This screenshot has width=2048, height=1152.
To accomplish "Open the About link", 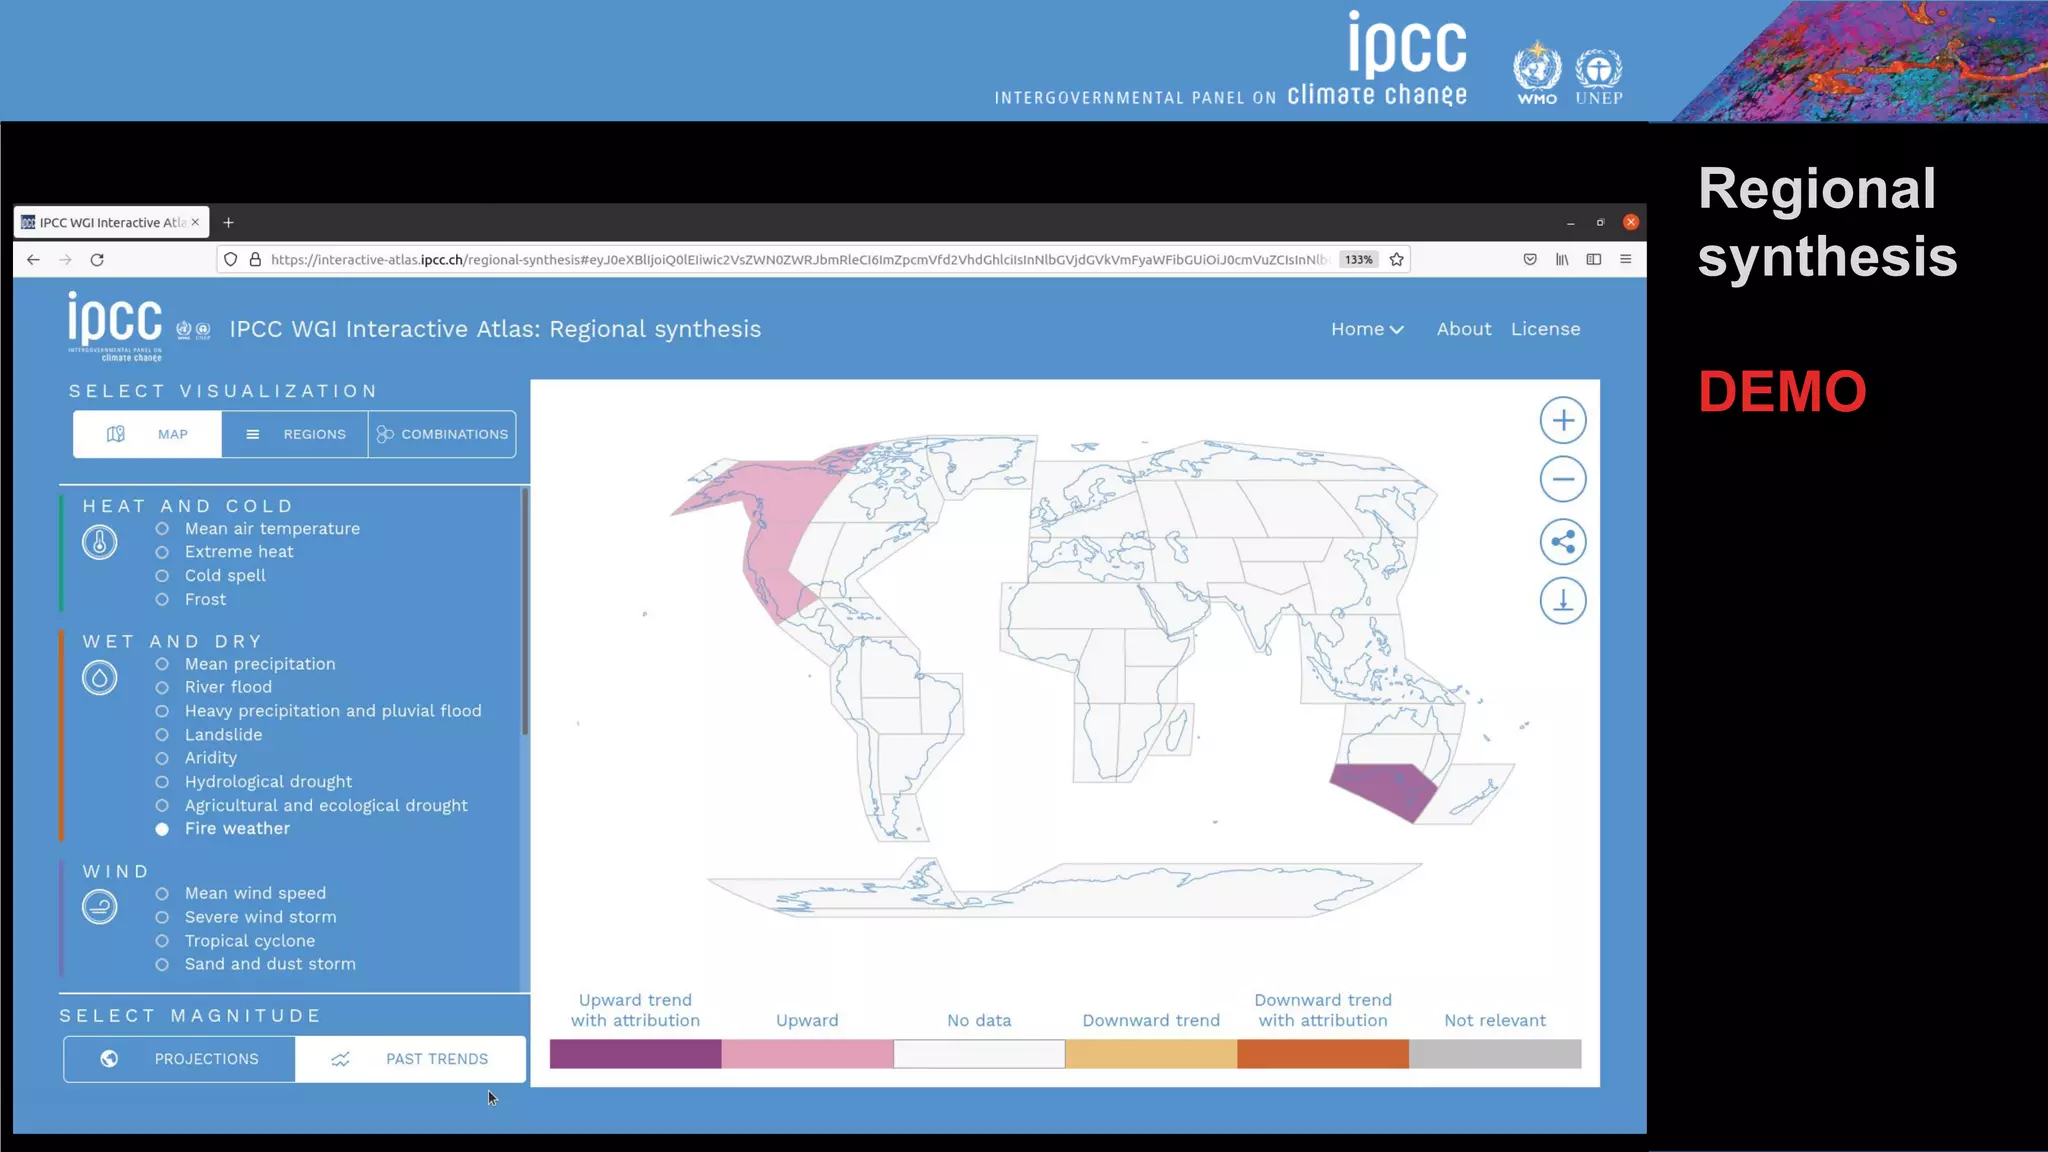I will pos(1463,329).
